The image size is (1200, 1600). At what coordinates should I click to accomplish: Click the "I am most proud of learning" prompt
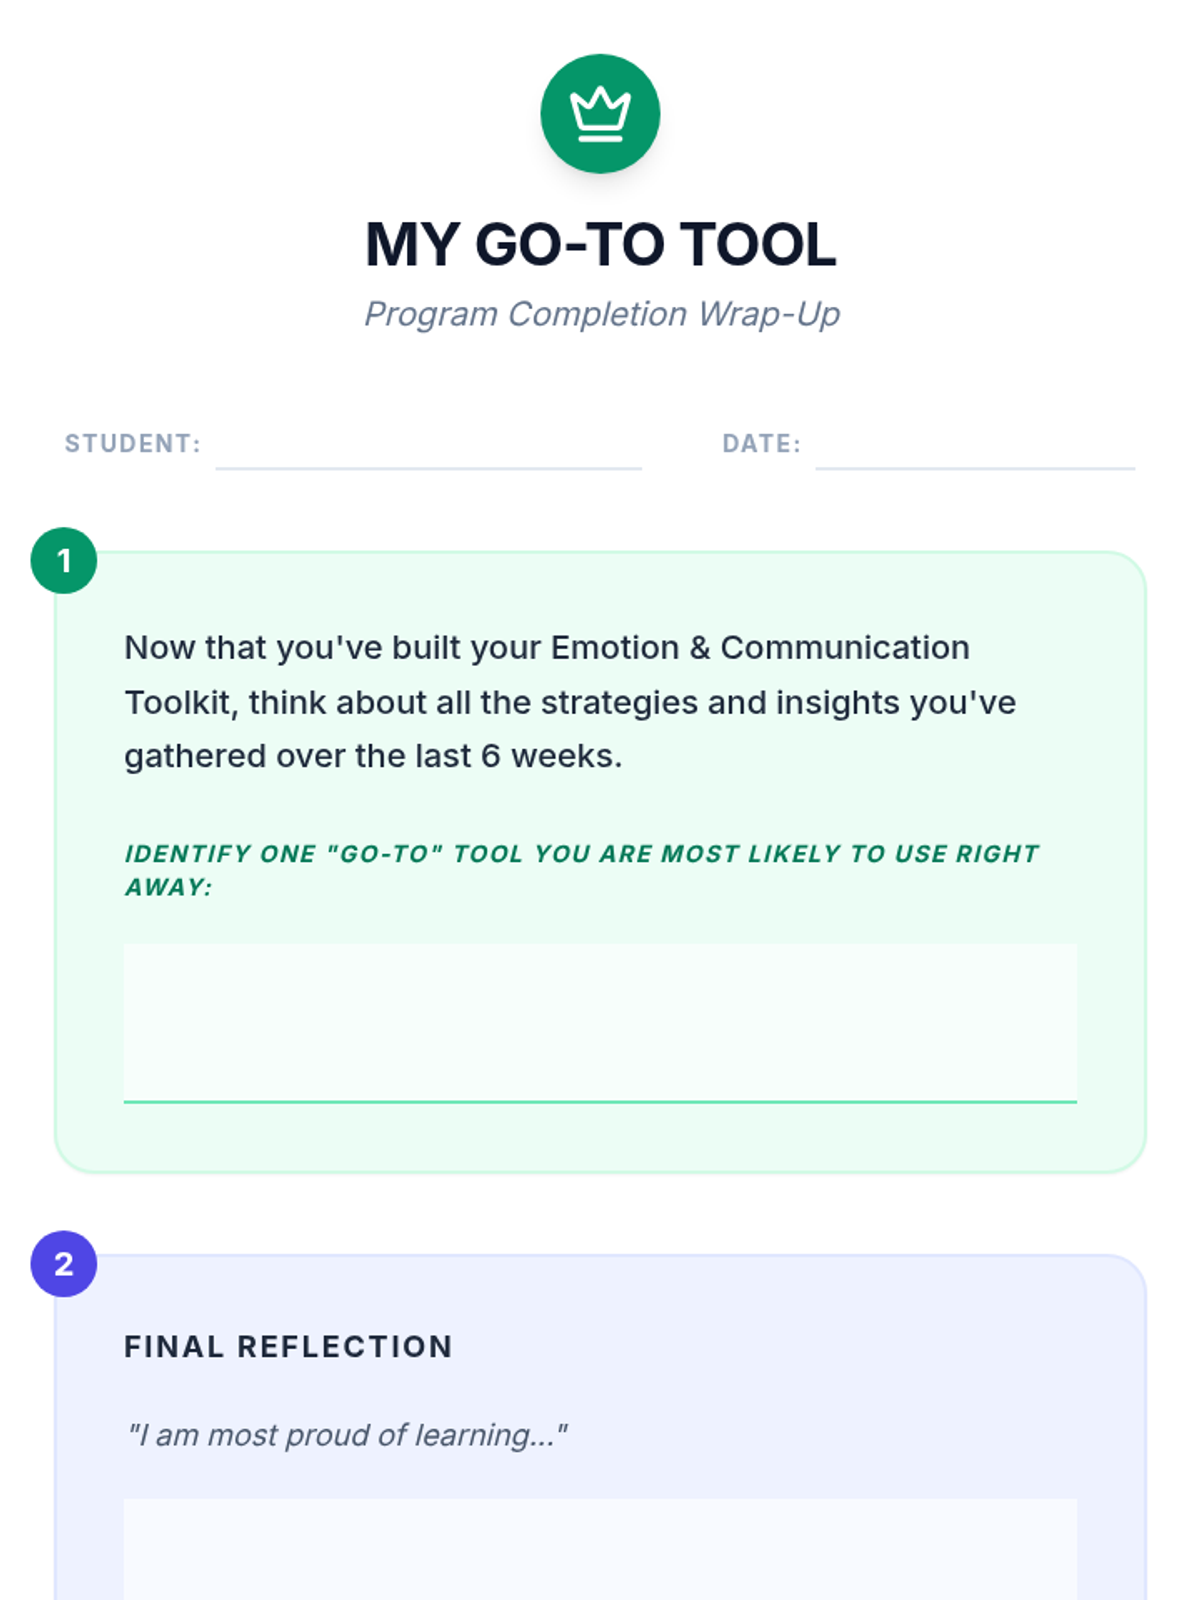(347, 1435)
